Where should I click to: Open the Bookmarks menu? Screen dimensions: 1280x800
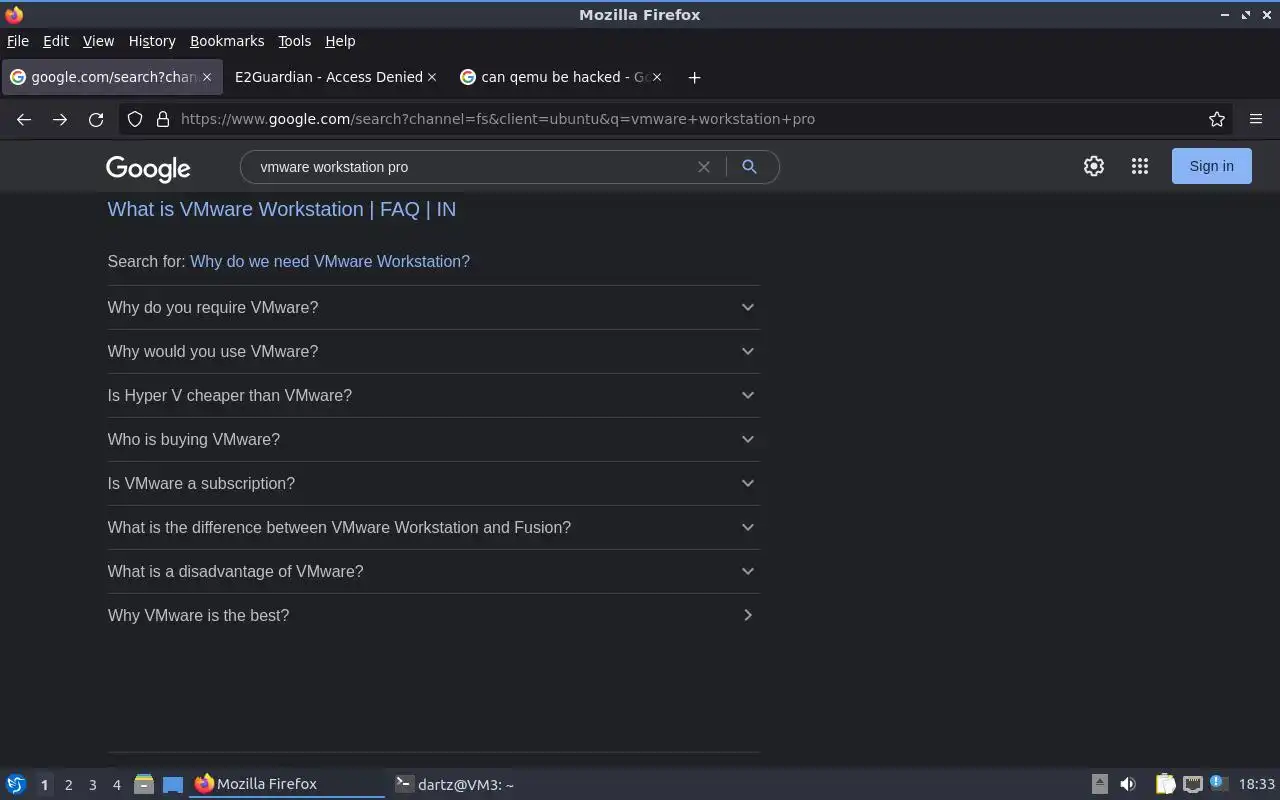(x=227, y=41)
